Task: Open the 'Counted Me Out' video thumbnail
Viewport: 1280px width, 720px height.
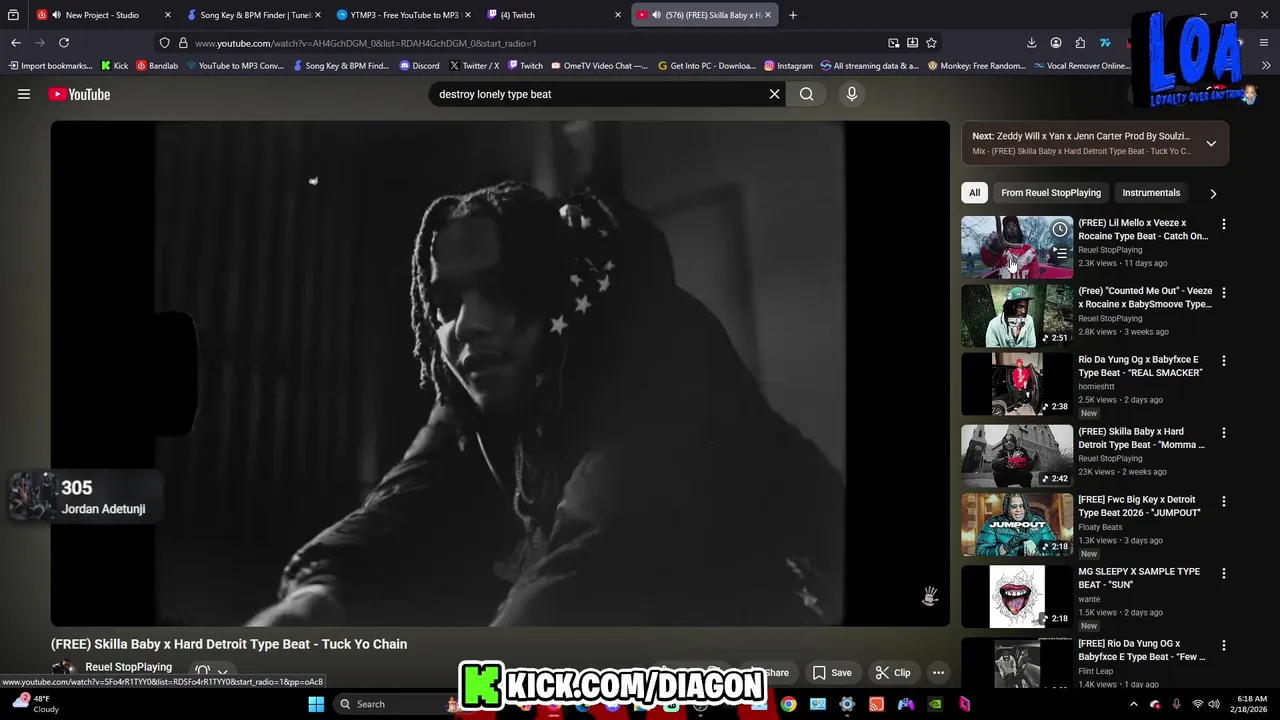Action: point(1017,315)
